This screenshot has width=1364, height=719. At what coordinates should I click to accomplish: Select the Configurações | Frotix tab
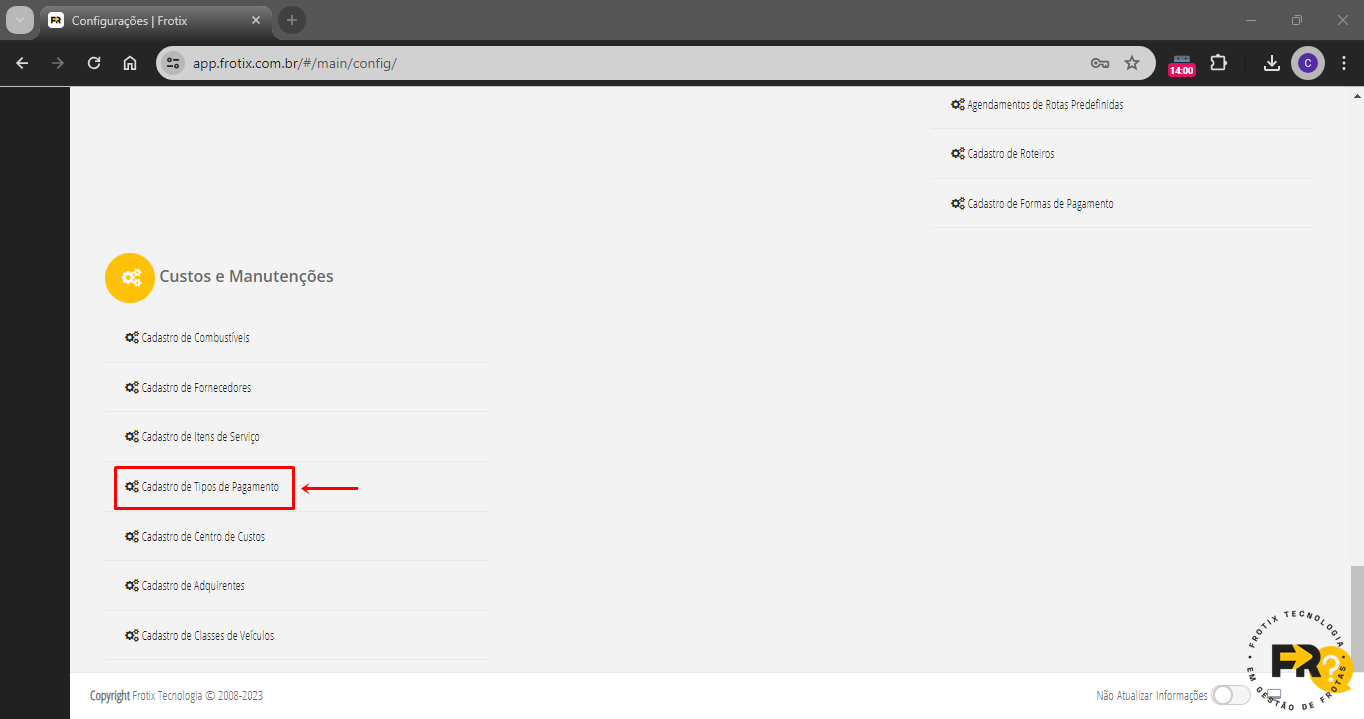pos(150,20)
